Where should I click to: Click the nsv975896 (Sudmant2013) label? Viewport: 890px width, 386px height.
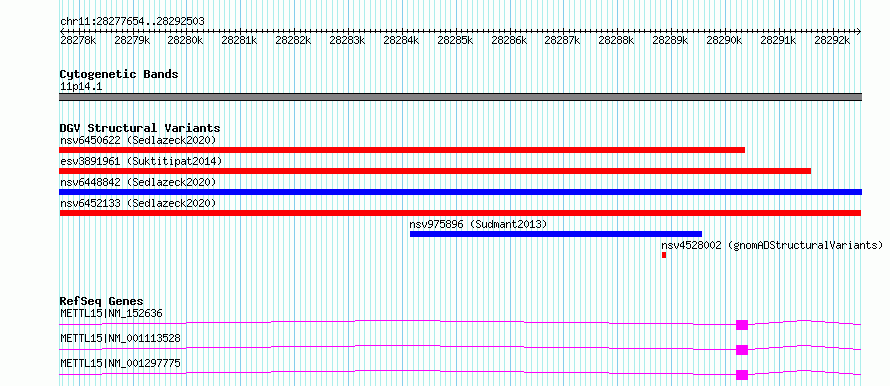point(478,224)
